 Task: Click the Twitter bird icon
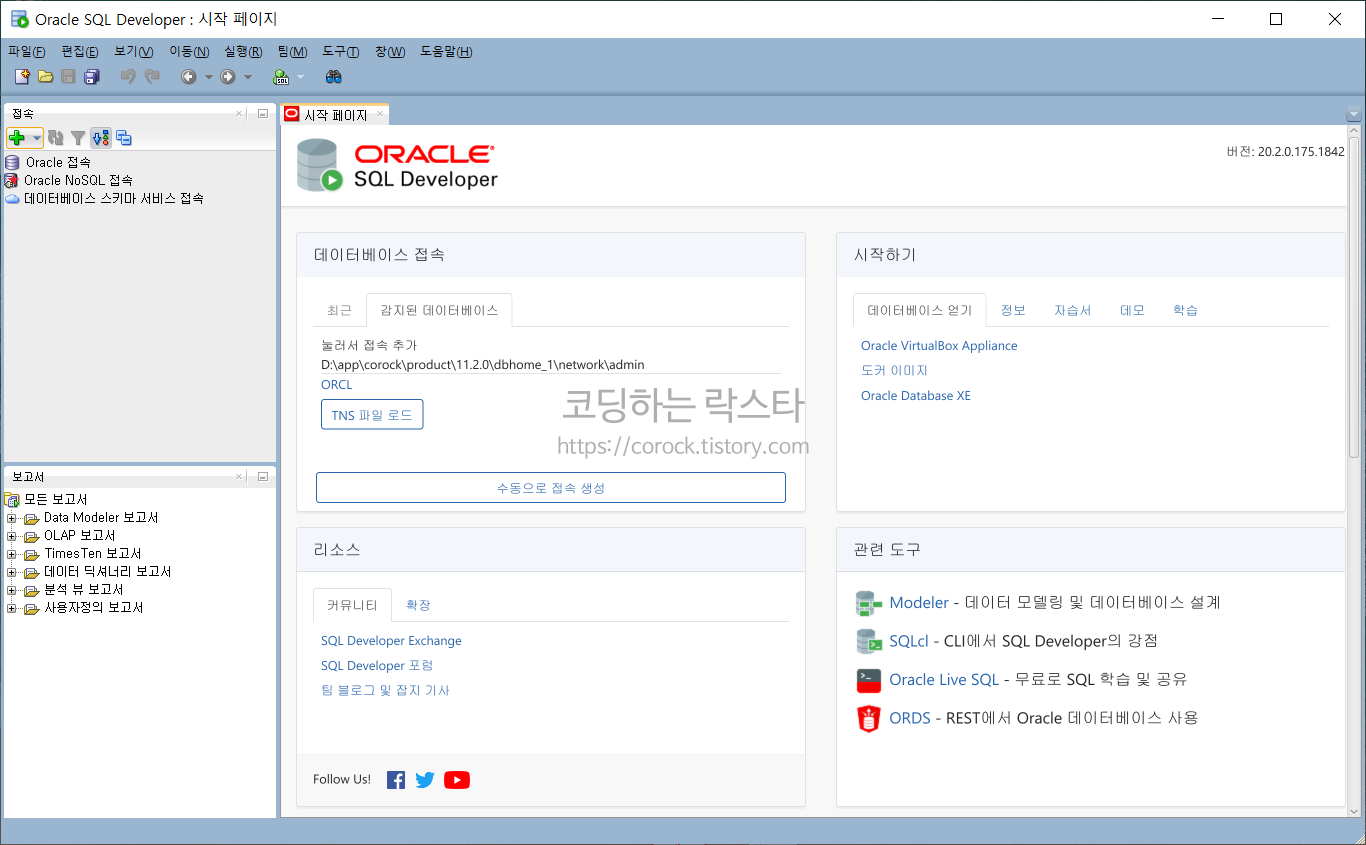click(x=425, y=780)
